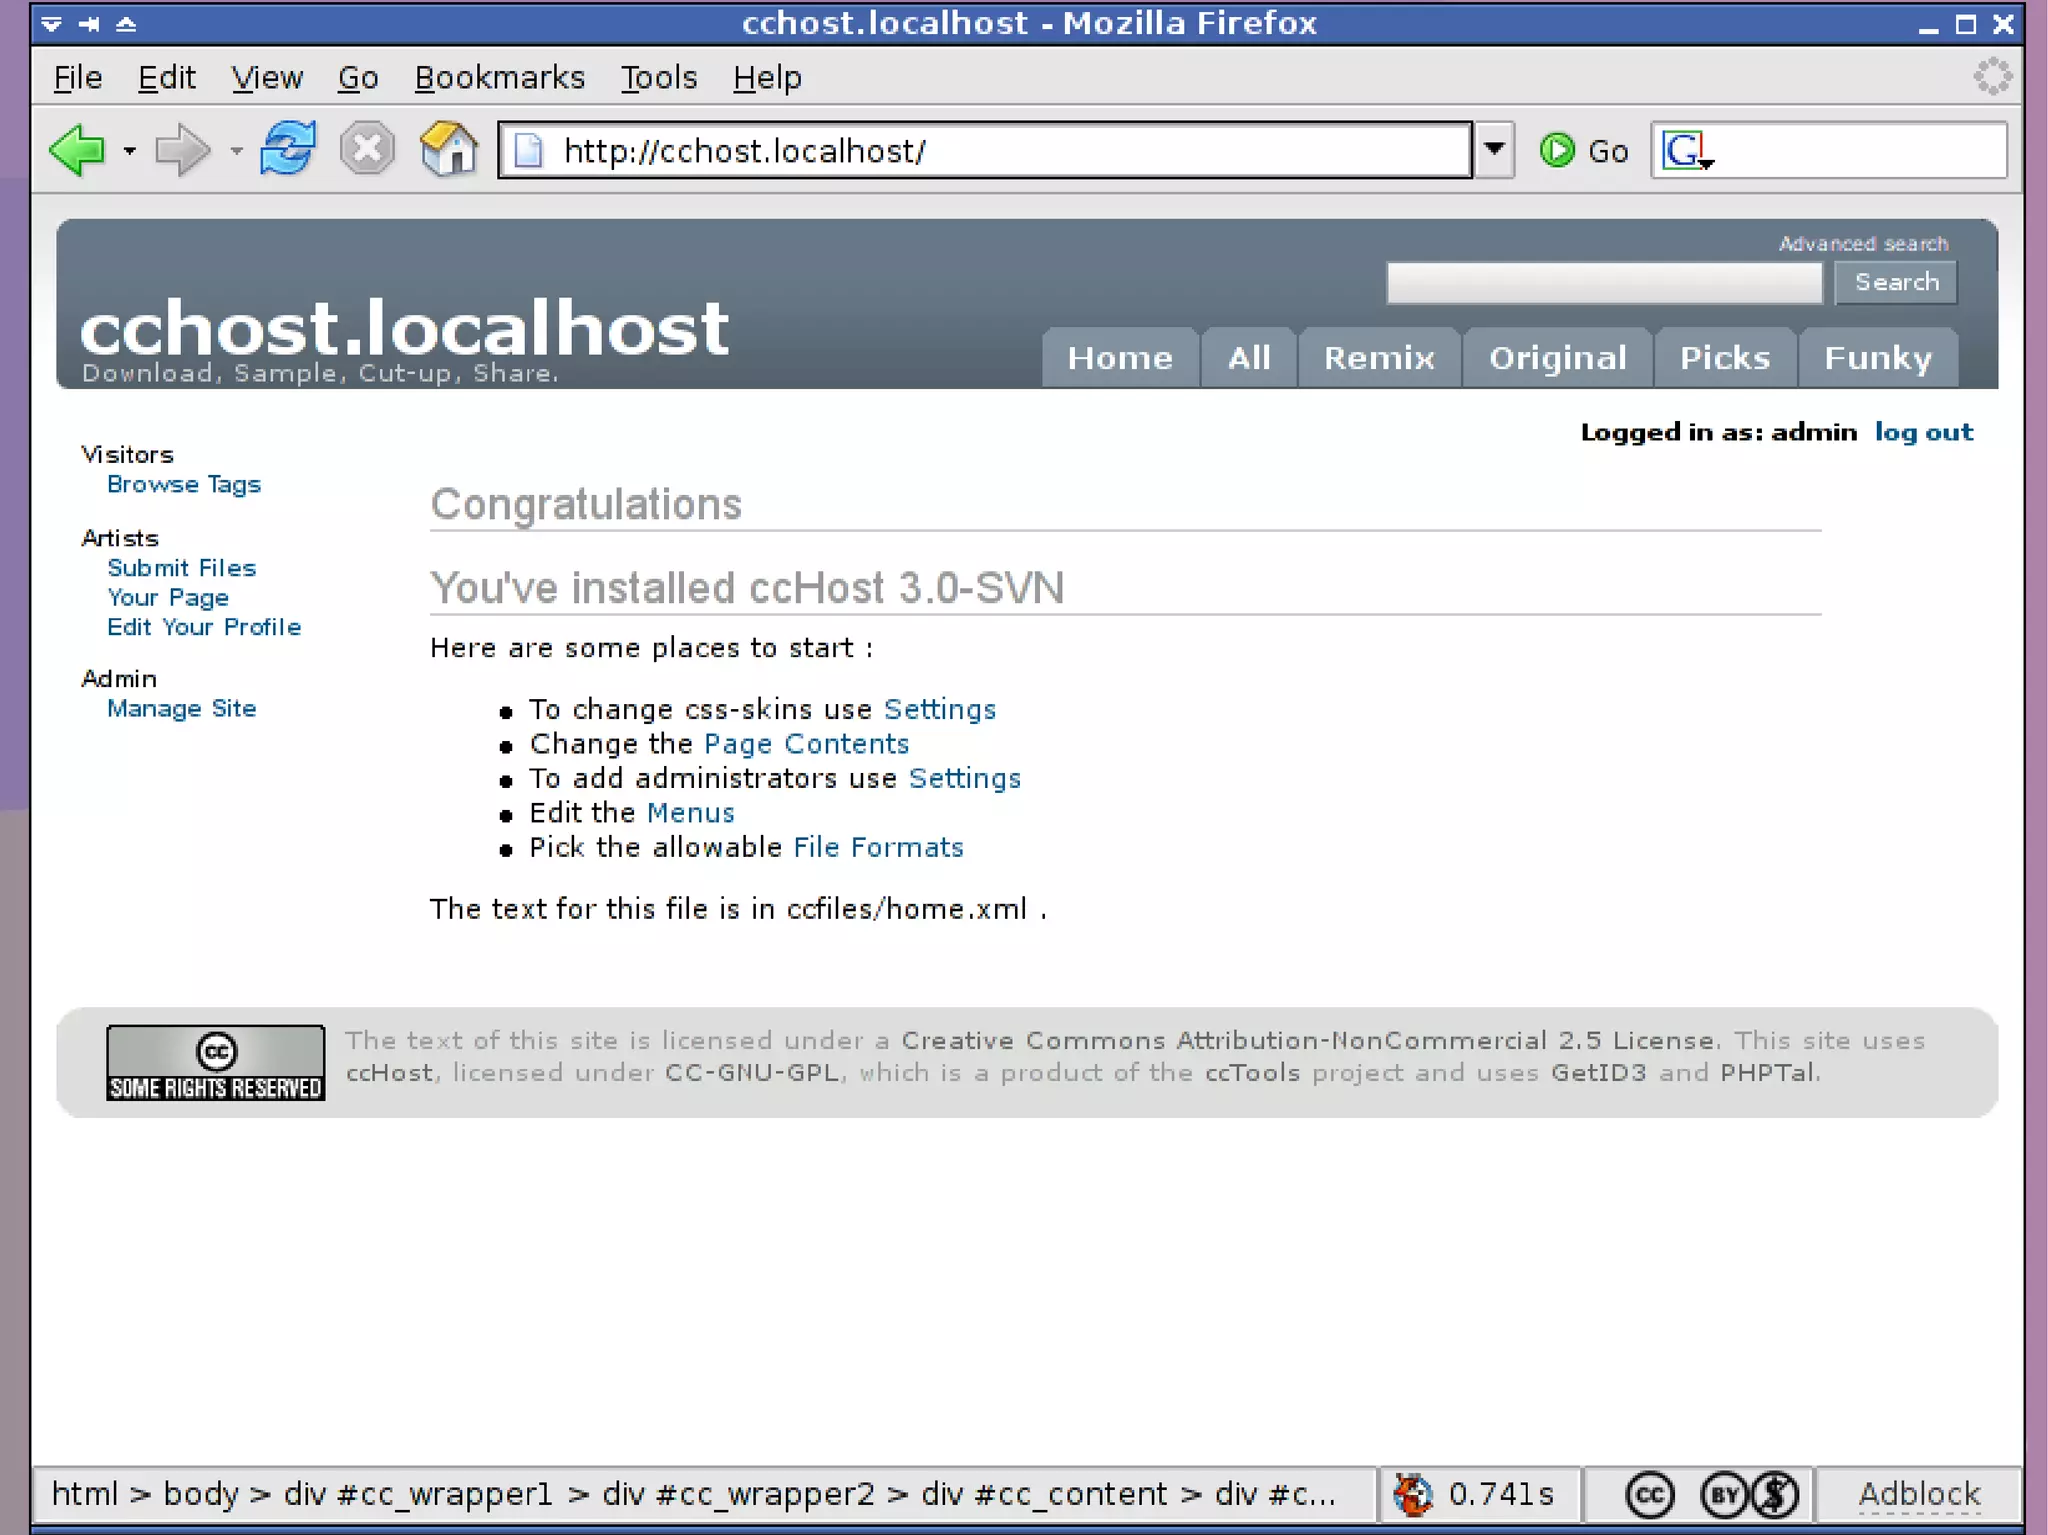The width and height of the screenshot is (2048, 1535).
Task: Follow the Manage Site link
Action: (x=181, y=709)
